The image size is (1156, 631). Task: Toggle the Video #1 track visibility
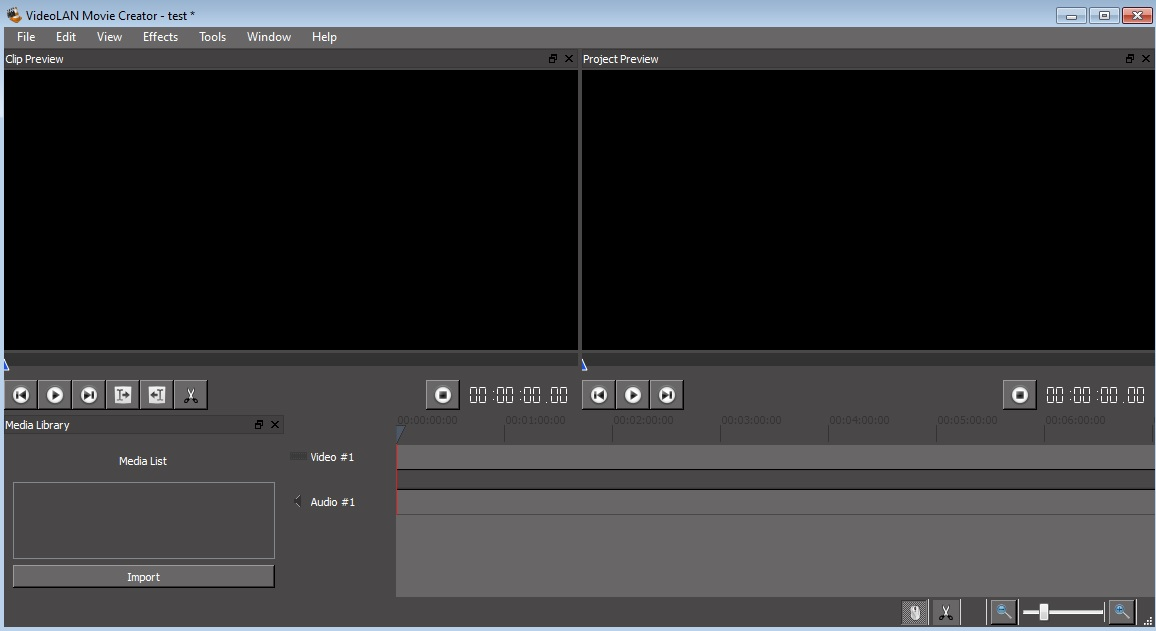click(298, 456)
